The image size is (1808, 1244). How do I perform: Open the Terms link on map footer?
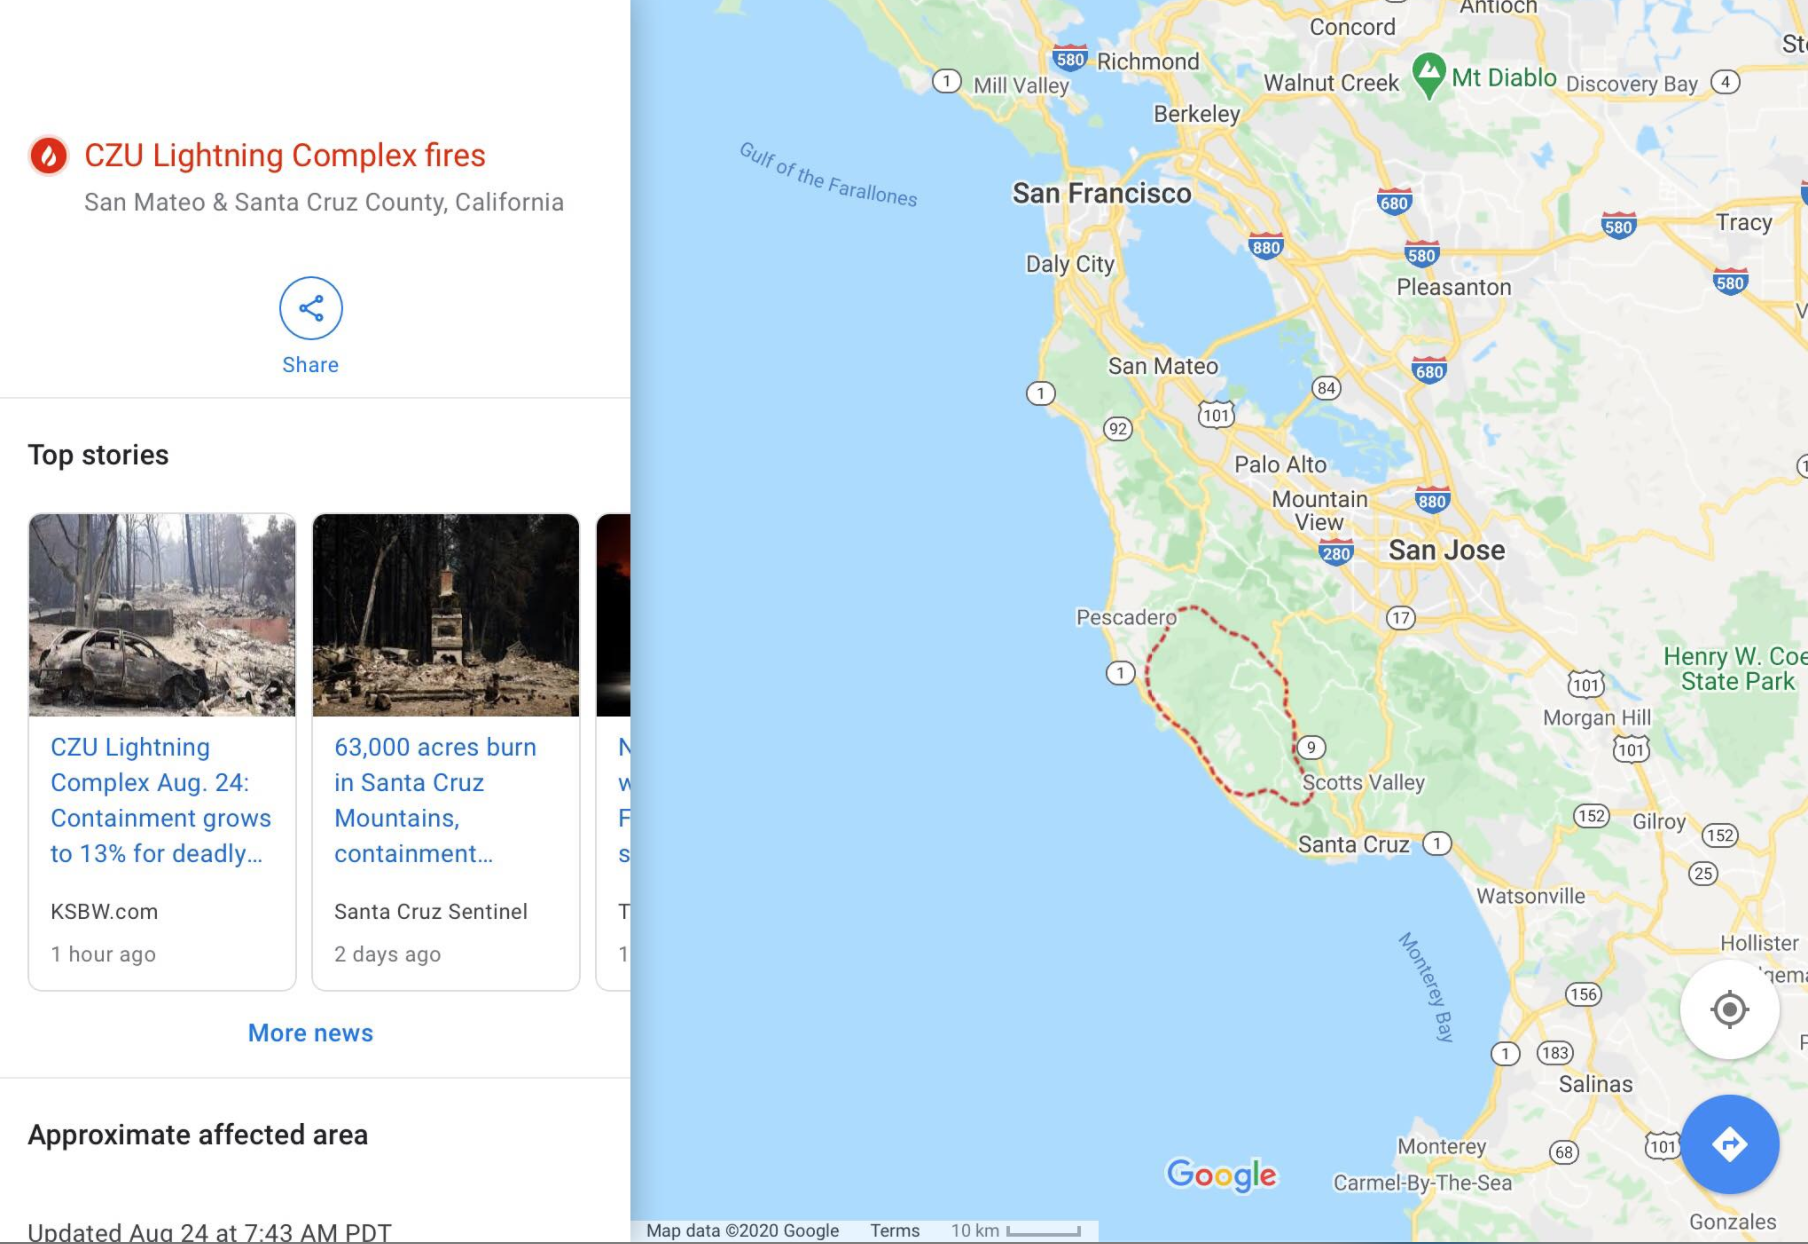pos(894,1230)
